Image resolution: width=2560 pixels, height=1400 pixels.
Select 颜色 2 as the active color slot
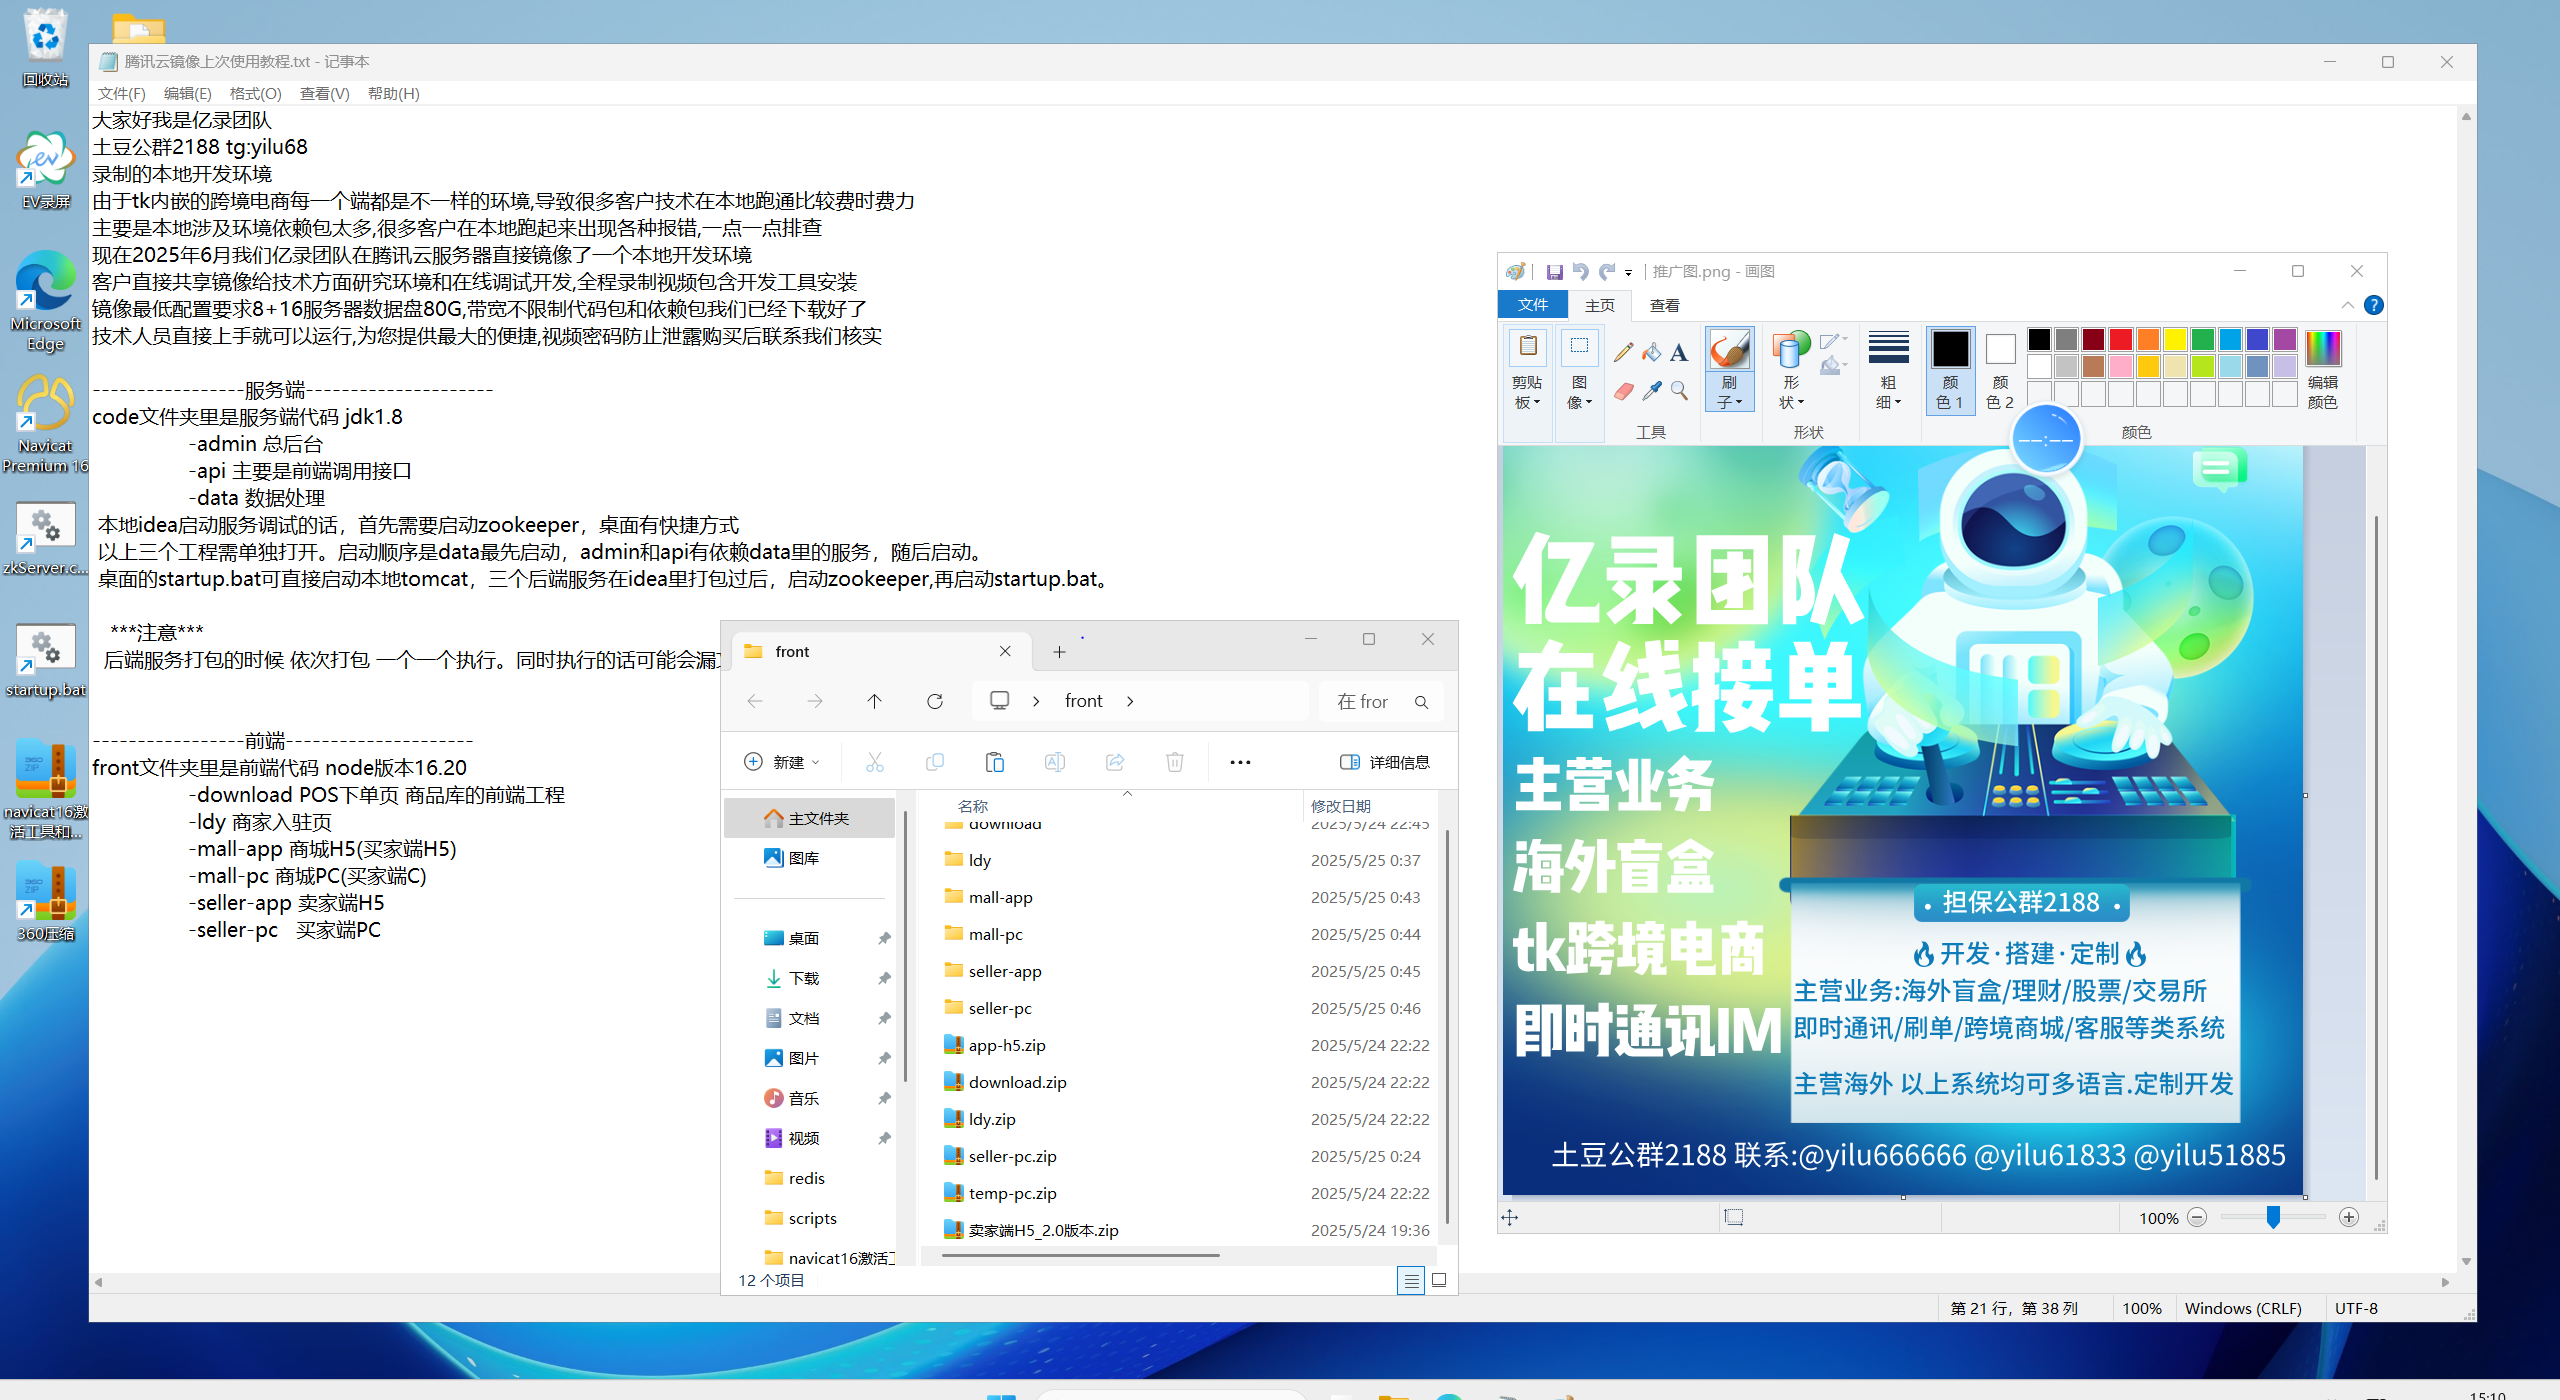2000,368
